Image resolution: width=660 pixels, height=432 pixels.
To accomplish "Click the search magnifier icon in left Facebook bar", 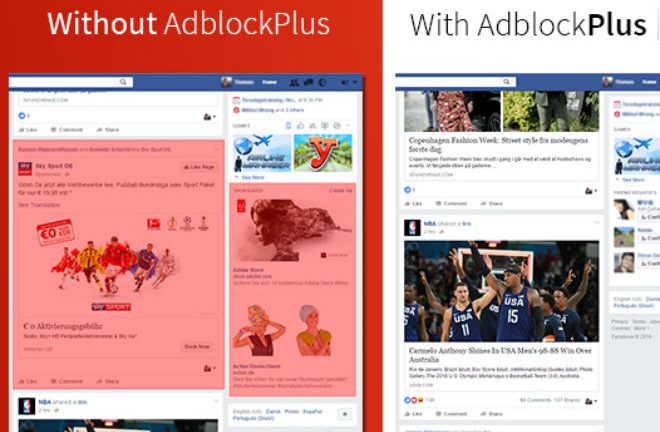I will pos(123,82).
